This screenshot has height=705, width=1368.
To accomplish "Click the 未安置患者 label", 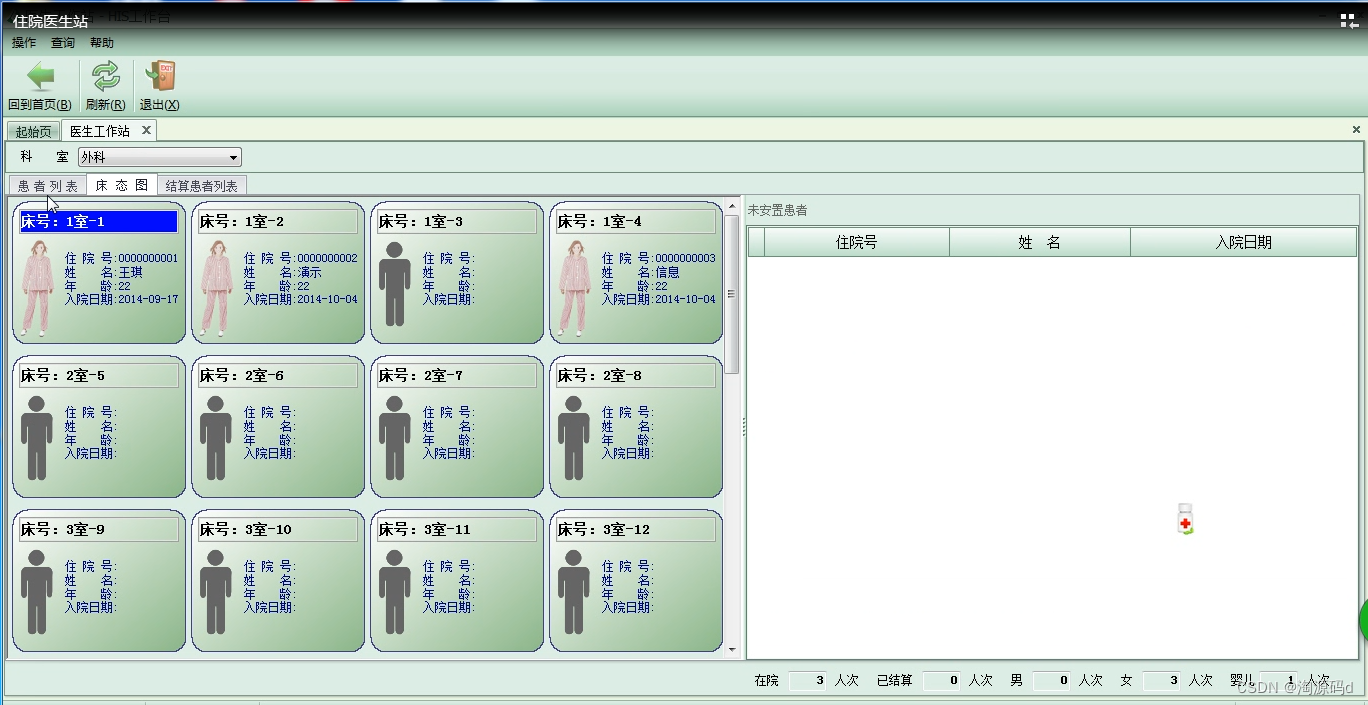I will 778,210.
